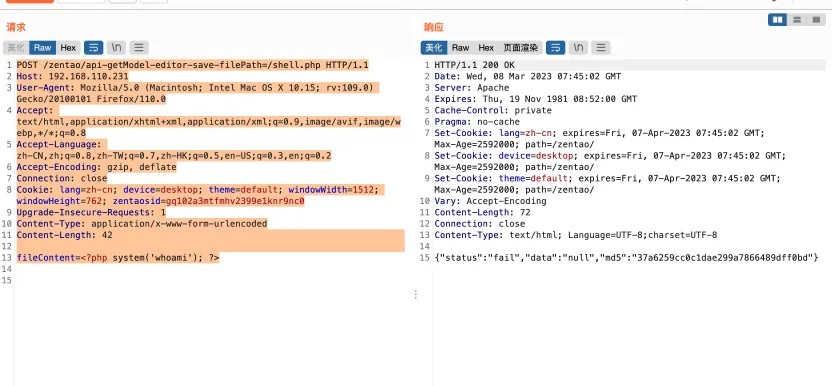Click the Set-Cookie: device=desktop response line
The width and height of the screenshot is (832, 386).
point(610,156)
